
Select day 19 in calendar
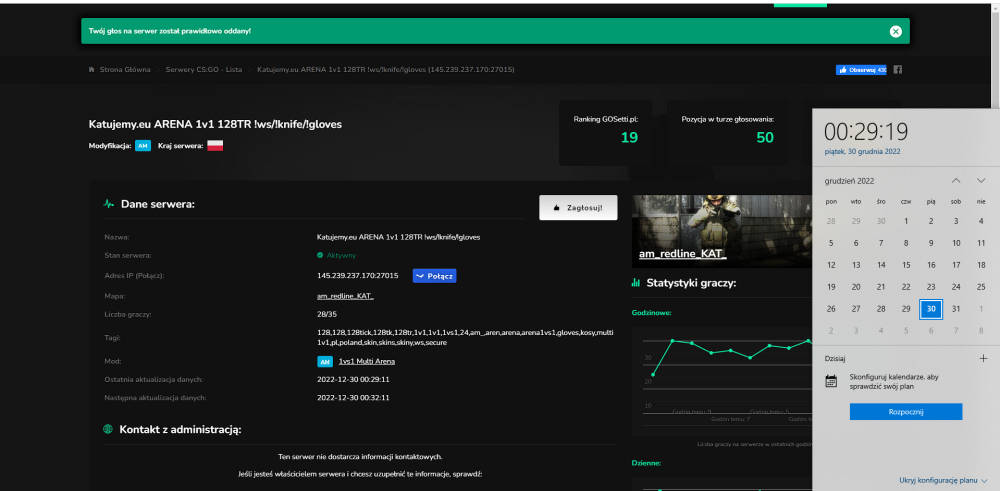tap(831, 287)
